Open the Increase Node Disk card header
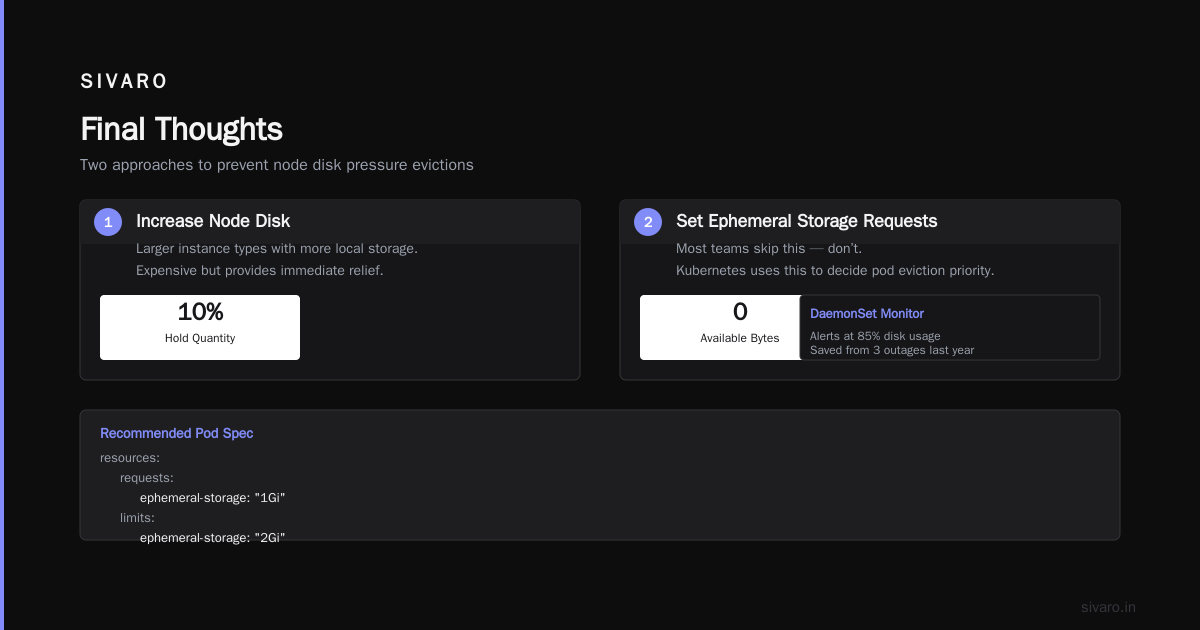Viewport: 1200px width, 630px height. click(x=330, y=222)
